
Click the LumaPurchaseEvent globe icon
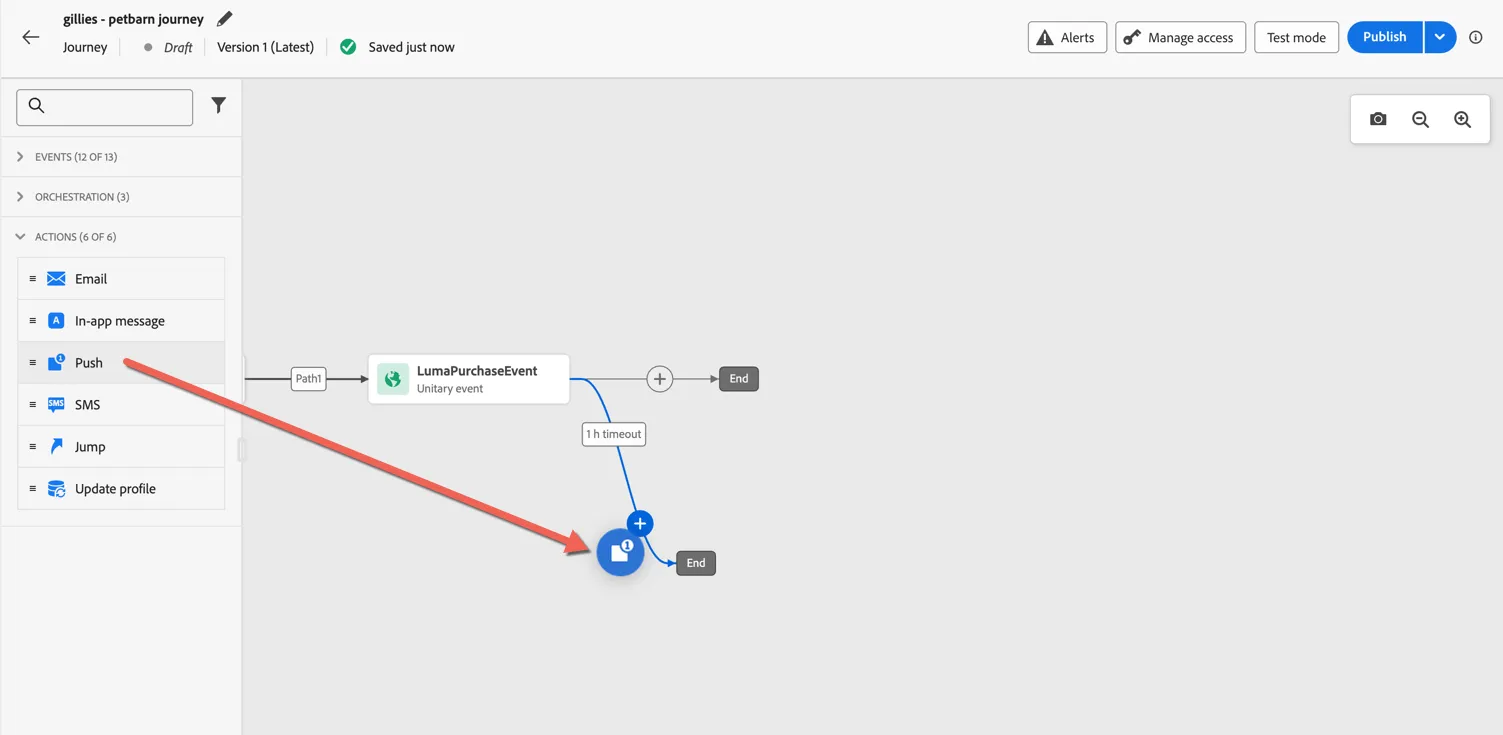click(x=393, y=379)
